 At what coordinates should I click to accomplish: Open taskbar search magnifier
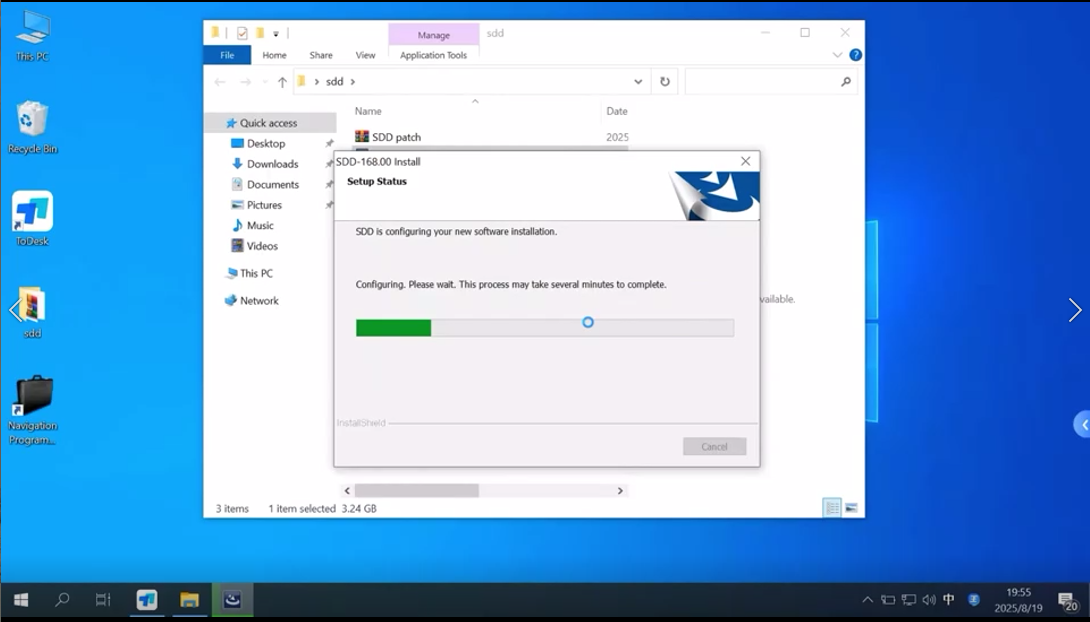click(x=62, y=599)
